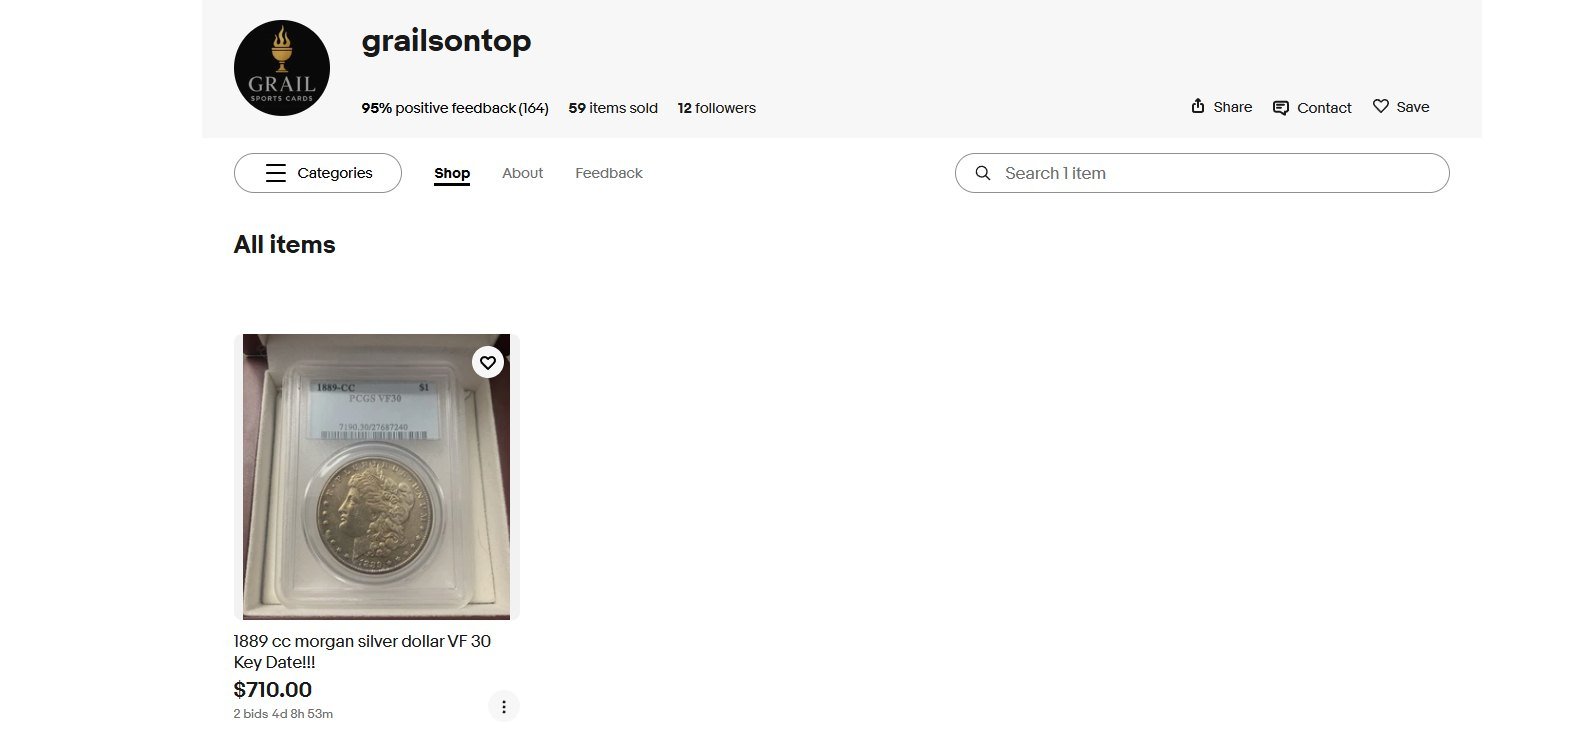Open the About tab
This screenshot has width=1578, height=739.
point(522,173)
